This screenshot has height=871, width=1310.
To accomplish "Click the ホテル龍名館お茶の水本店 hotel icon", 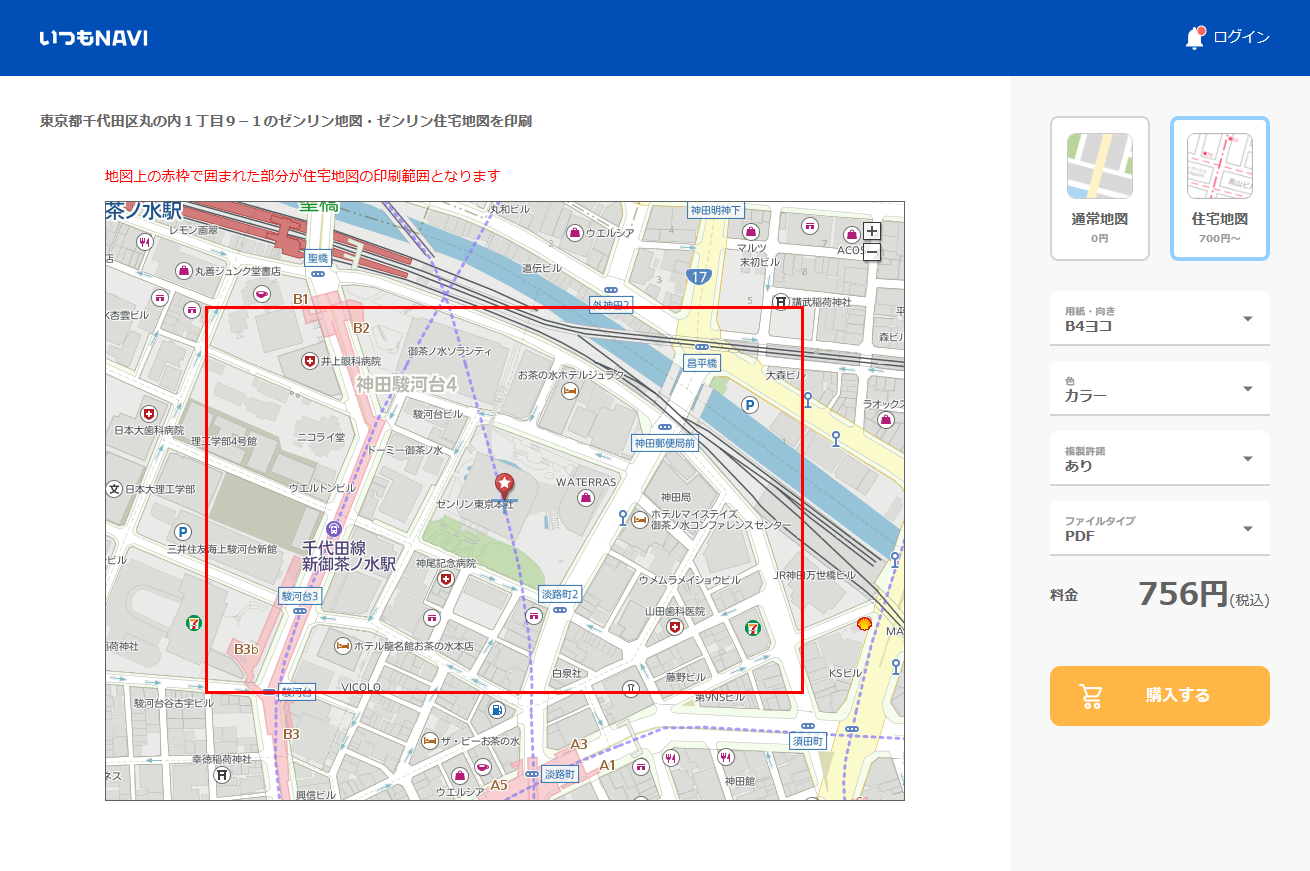I will click(343, 646).
